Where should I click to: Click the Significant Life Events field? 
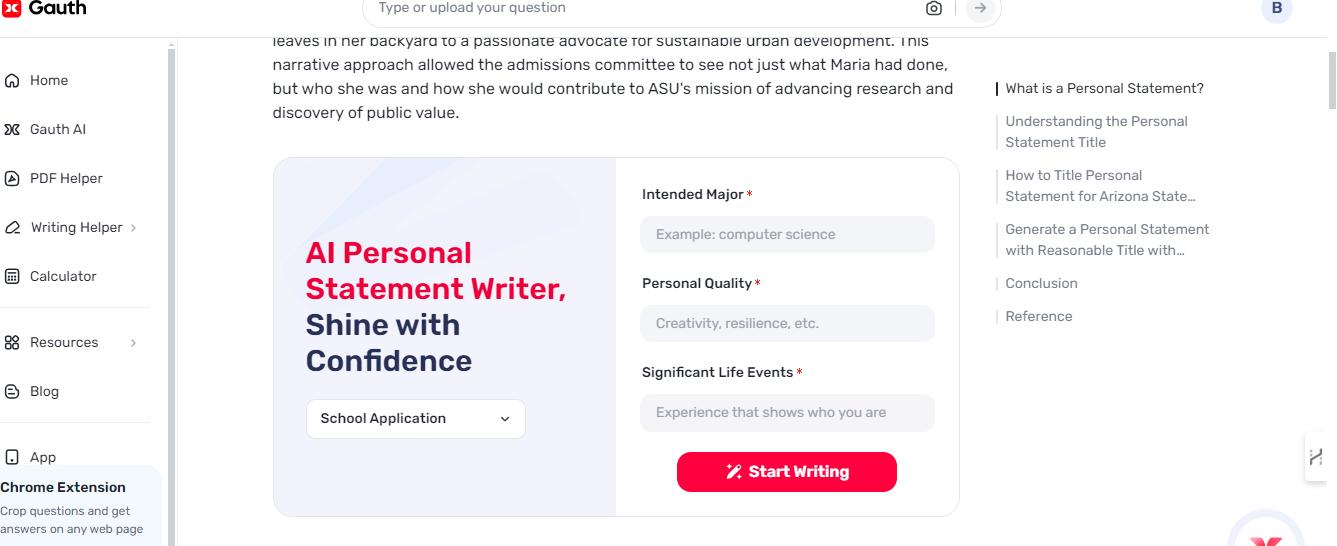787,413
